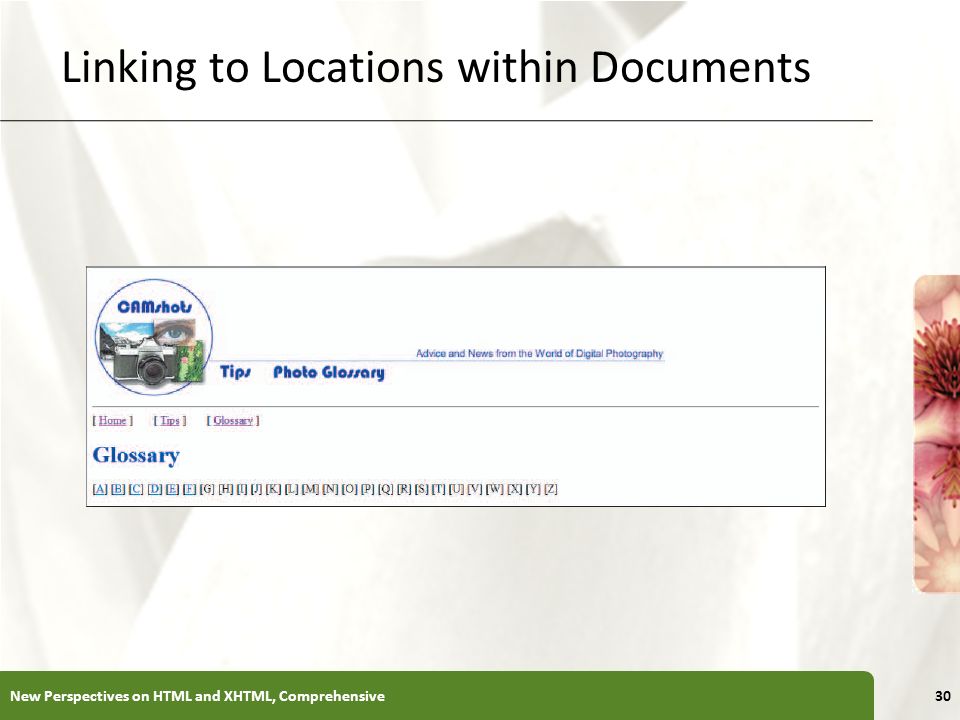Screen dimensions: 960x720
Task: Click the flower image on right edge
Action: (x=937, y=433)
